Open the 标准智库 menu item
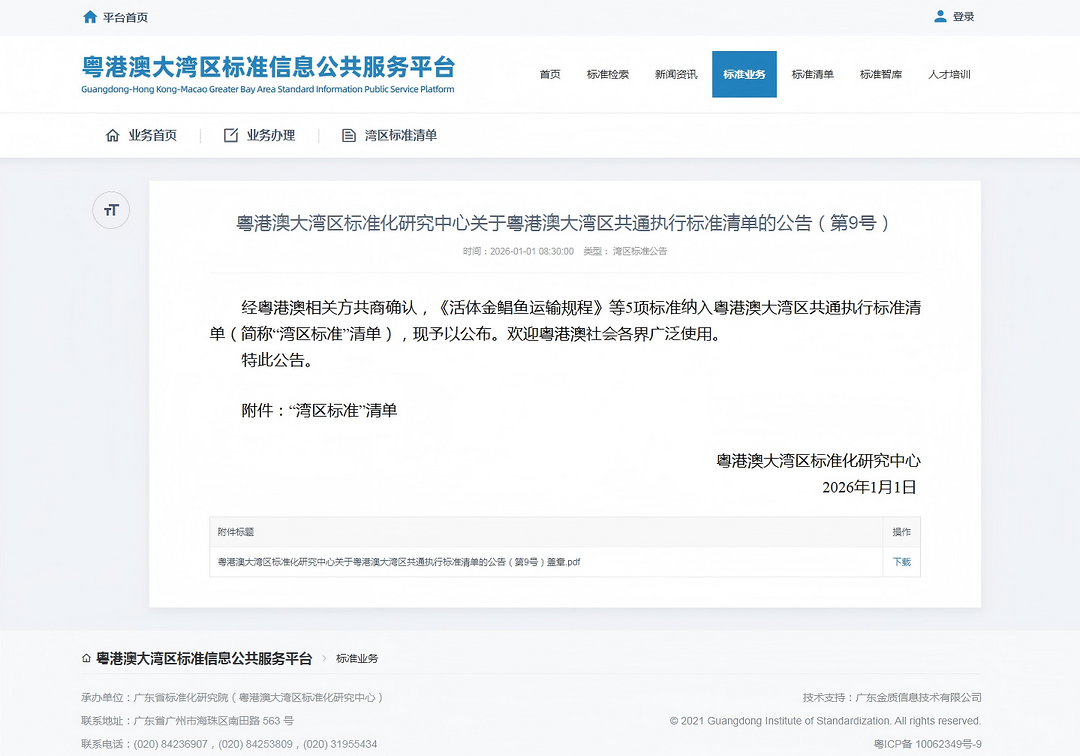1080x756 pixels. pyautogui.click(x=881, y=74)
